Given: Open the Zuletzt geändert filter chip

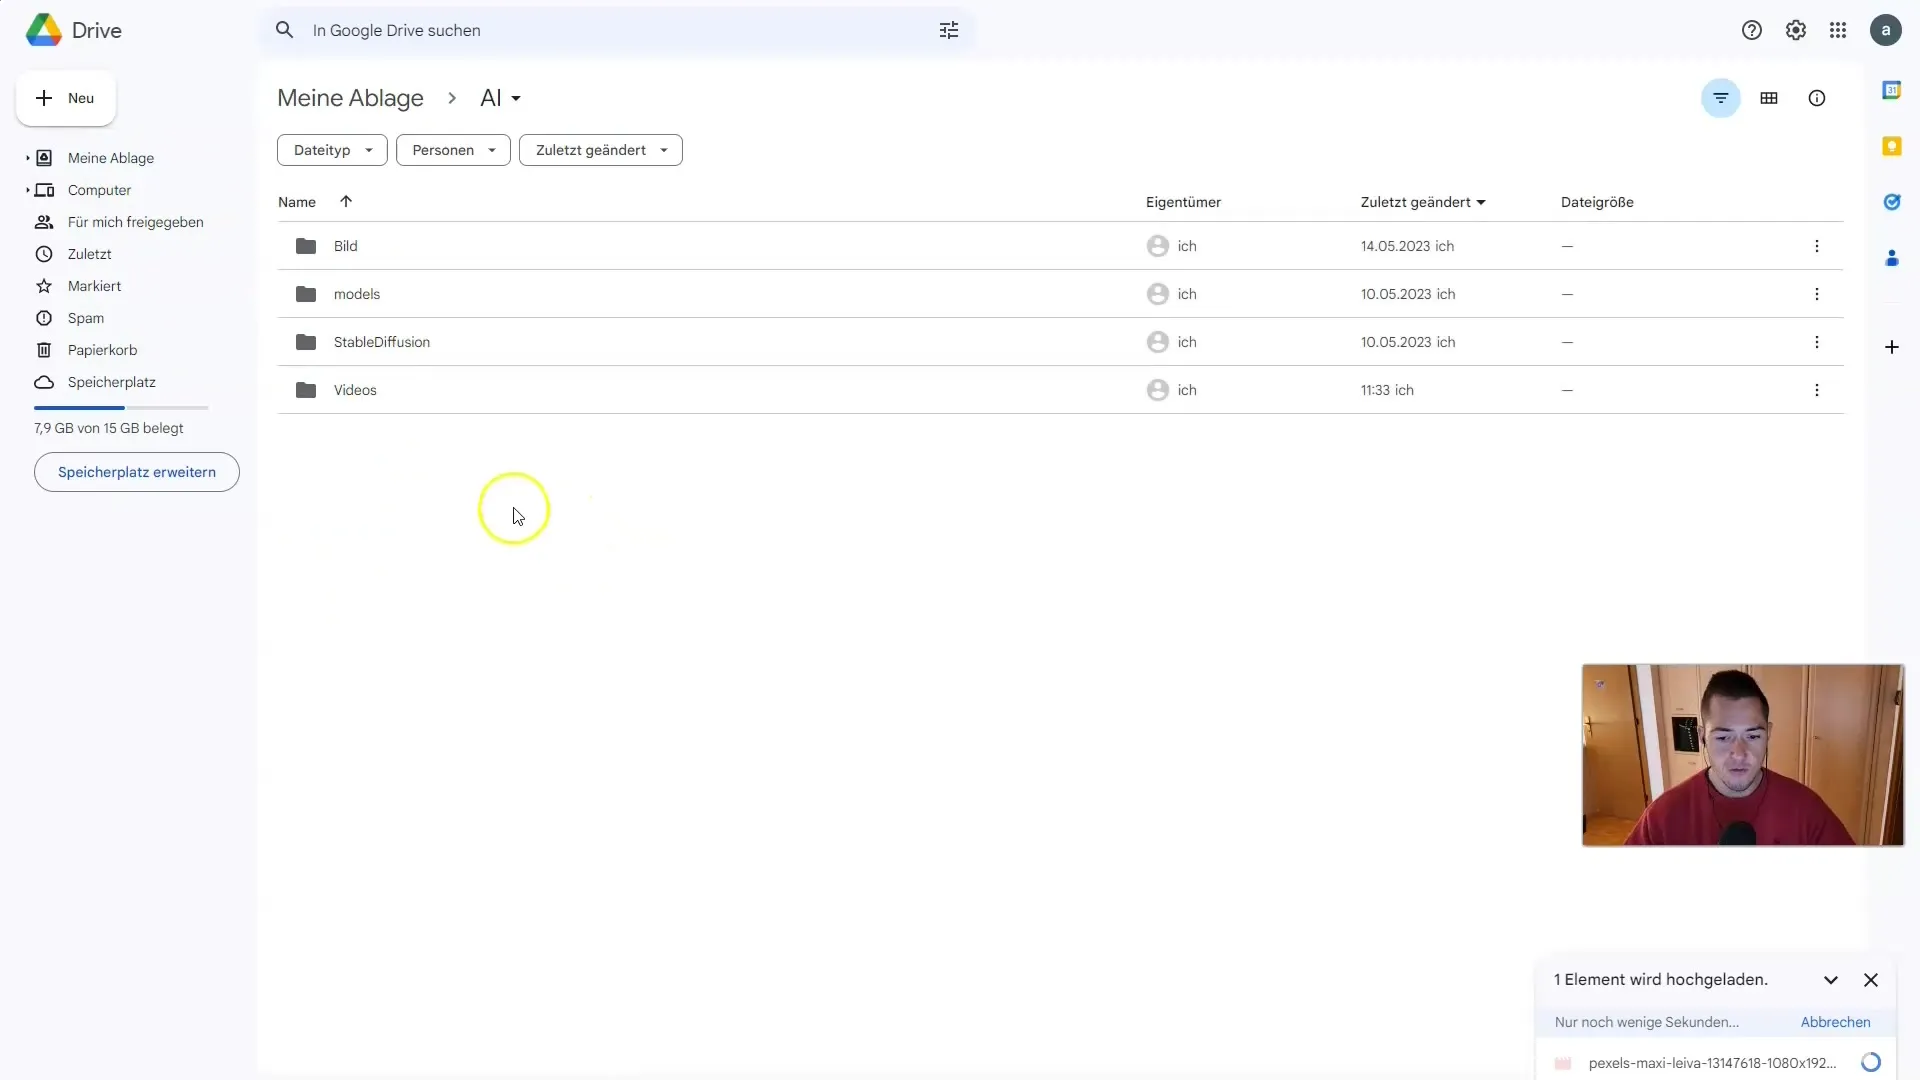Looking at the screenshot, I should pyautogui.click(x=600, y=150).
